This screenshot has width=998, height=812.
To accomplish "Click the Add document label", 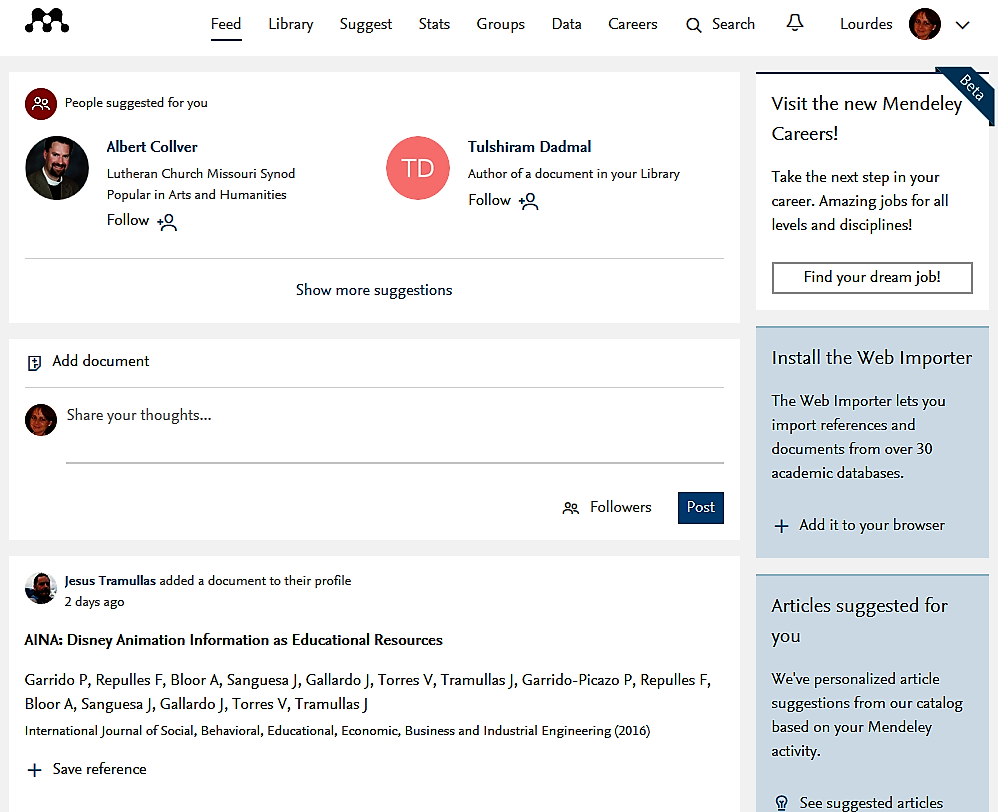I will coord(101,361).
